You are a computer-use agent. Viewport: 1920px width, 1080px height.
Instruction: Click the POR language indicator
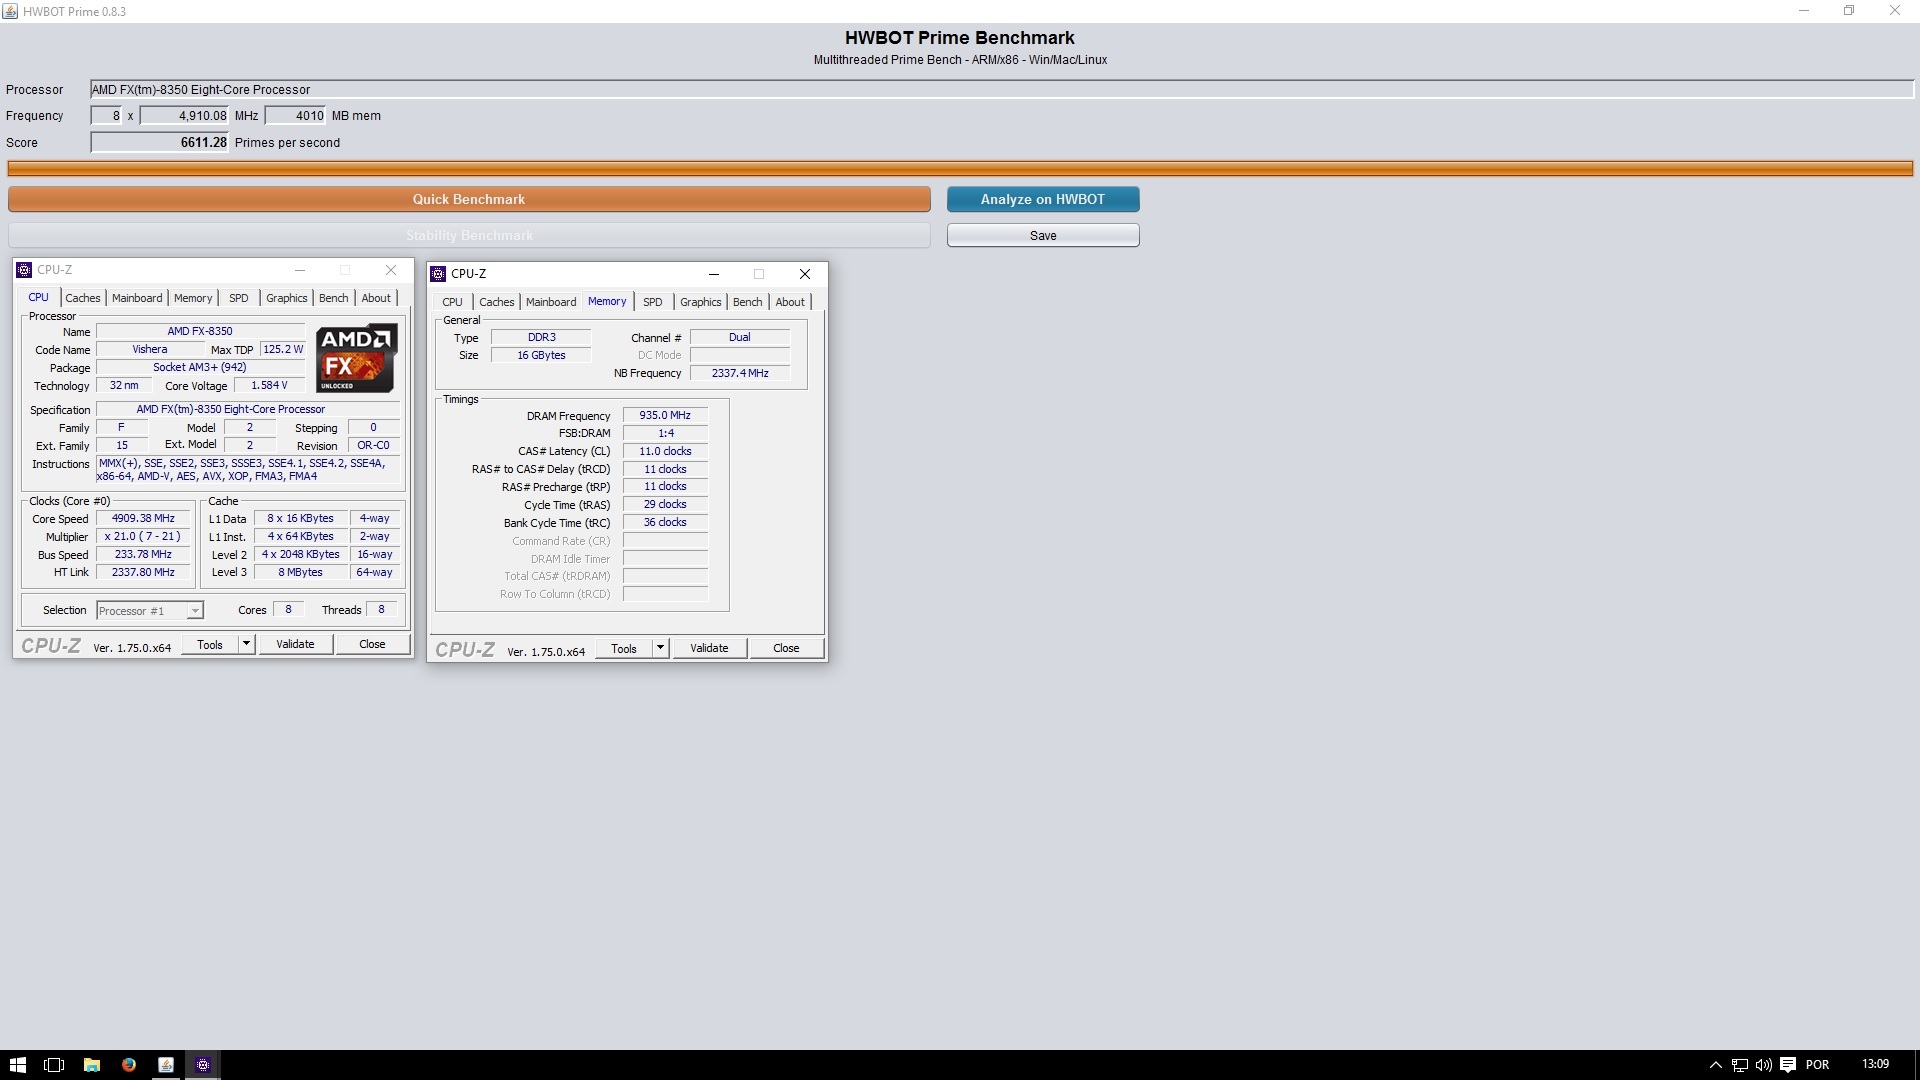(x=1817, y=1065)
